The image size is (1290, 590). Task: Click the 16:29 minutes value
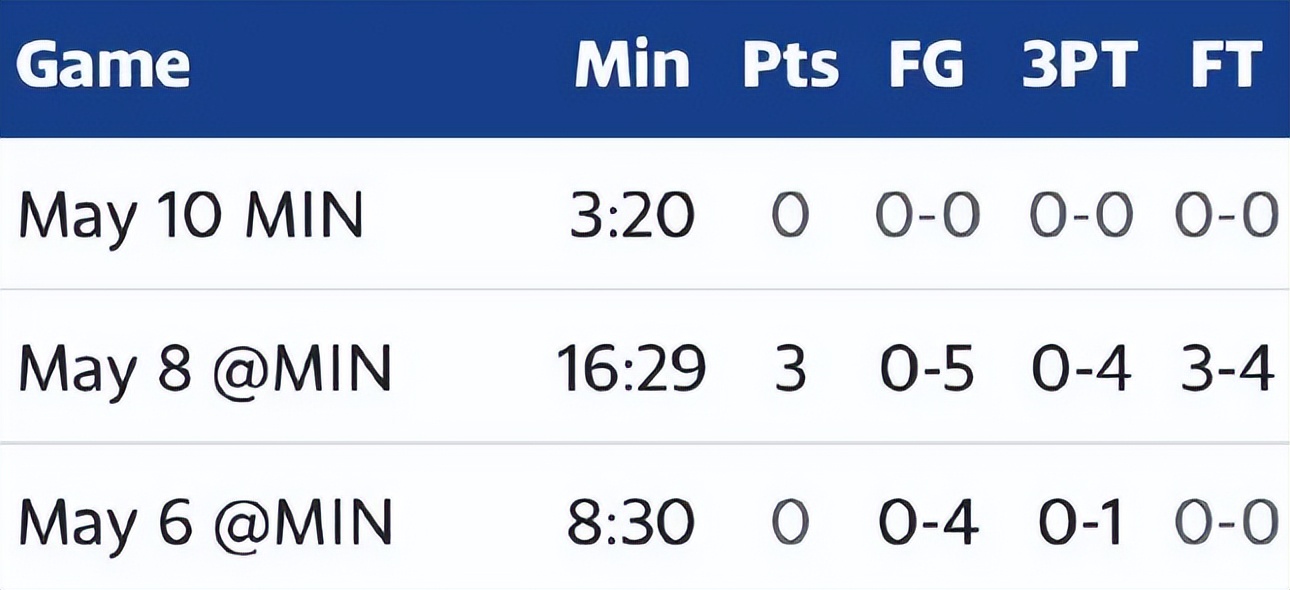click(x=632, y=368)
